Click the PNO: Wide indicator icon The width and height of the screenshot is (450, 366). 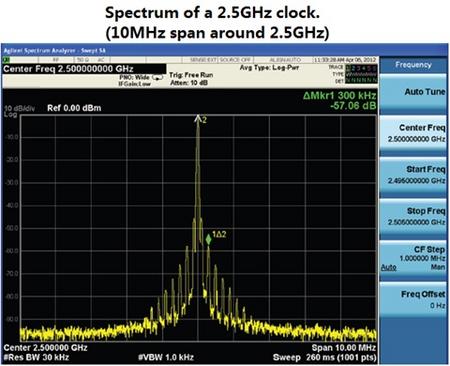[157, 77]
